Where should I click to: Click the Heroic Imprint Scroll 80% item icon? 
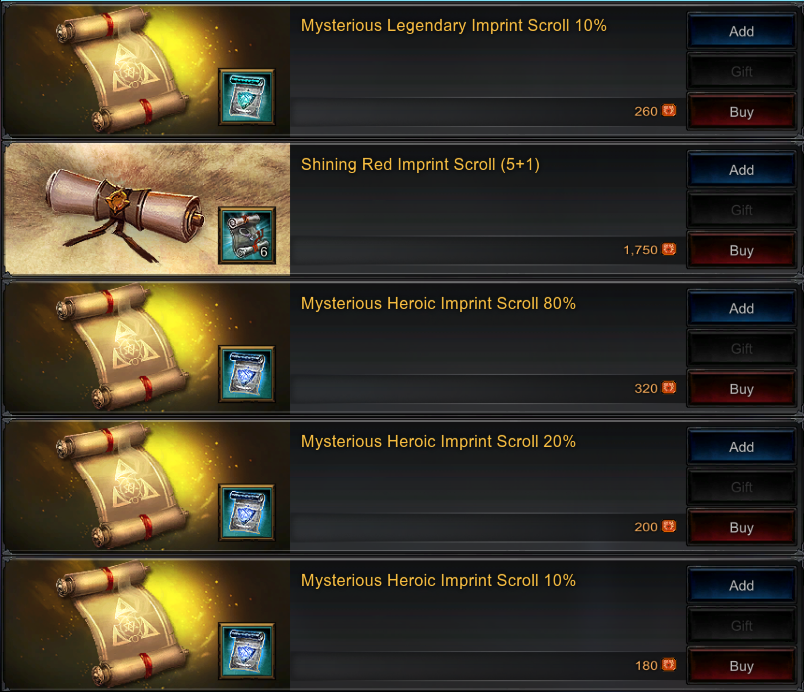coord(247,374)
